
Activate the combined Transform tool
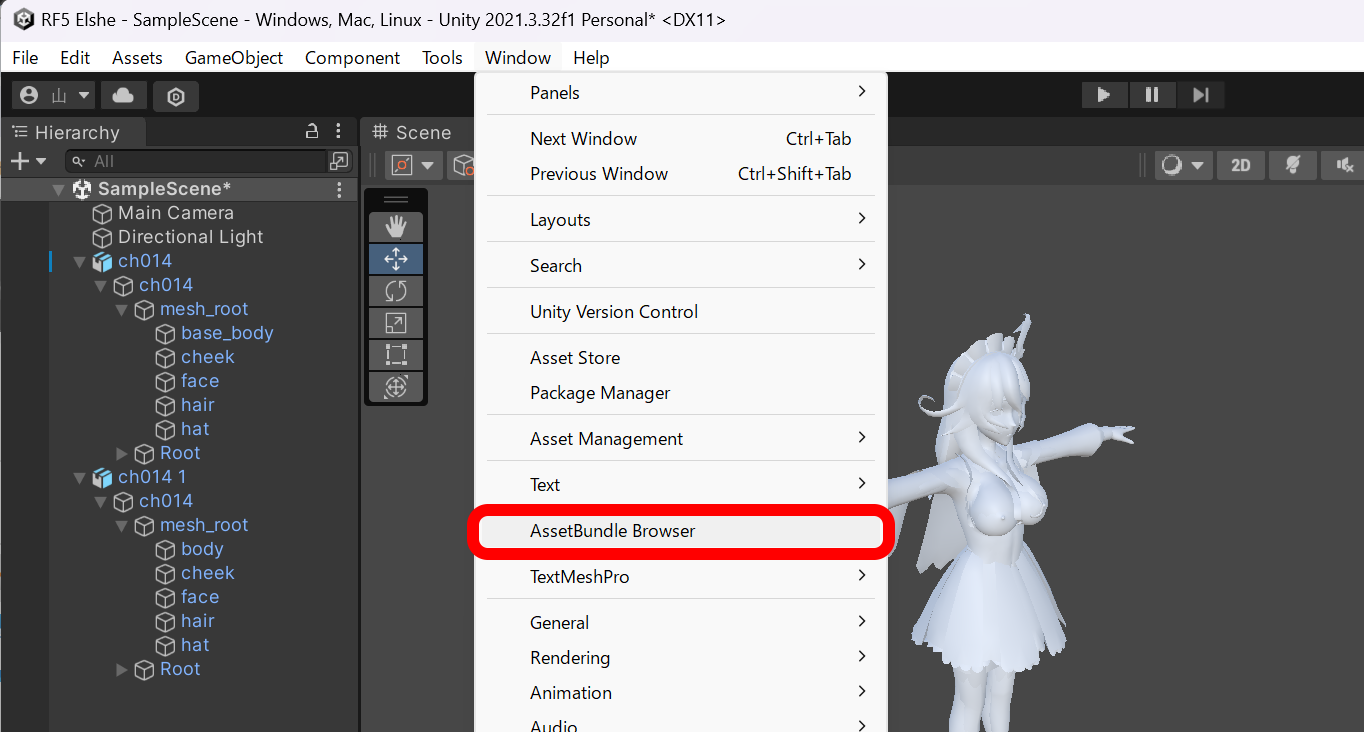(396, 387)
